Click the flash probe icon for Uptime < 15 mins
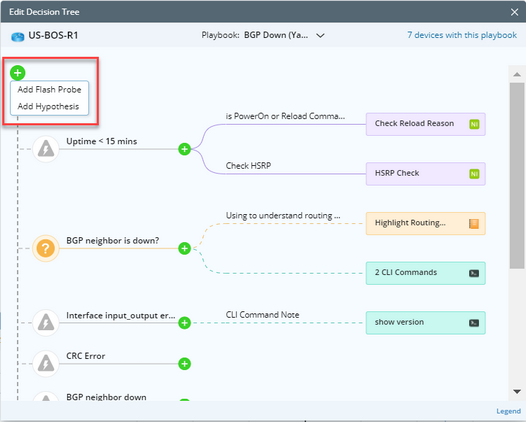 click(46, 149)
